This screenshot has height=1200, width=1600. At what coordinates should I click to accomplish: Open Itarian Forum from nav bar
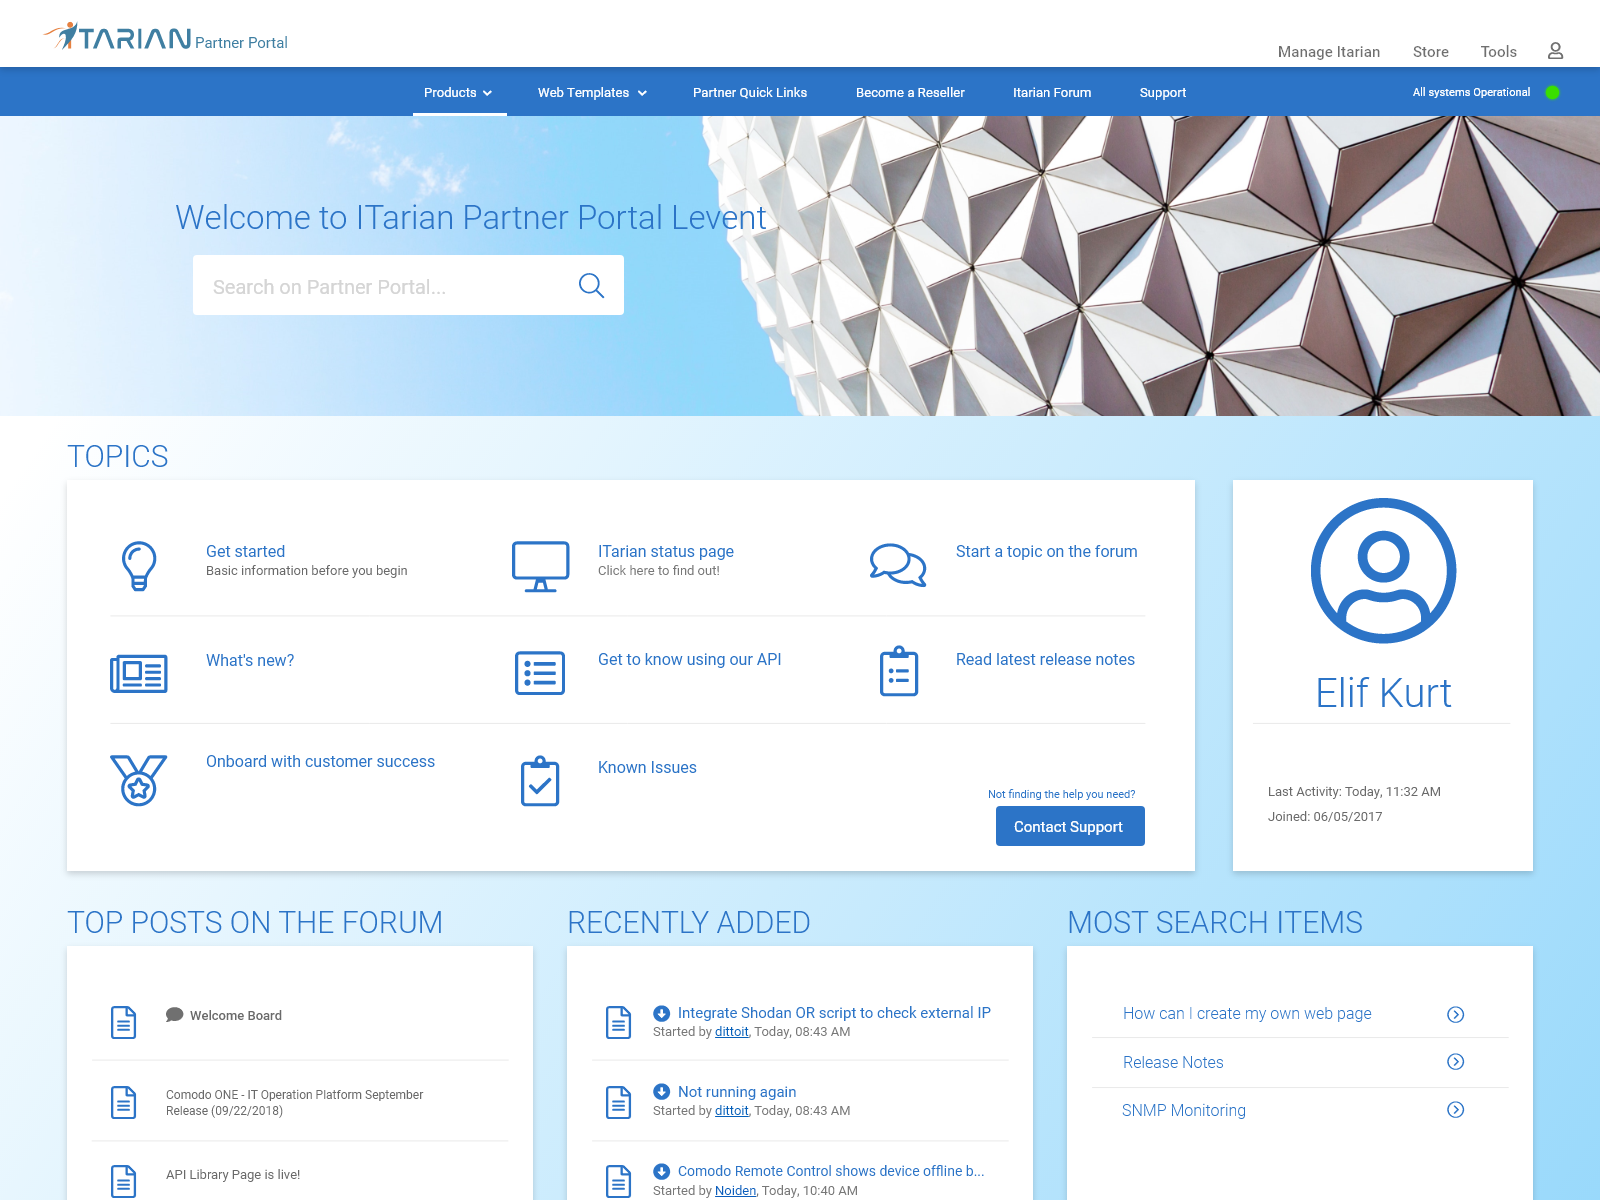tap(1052, 92)
